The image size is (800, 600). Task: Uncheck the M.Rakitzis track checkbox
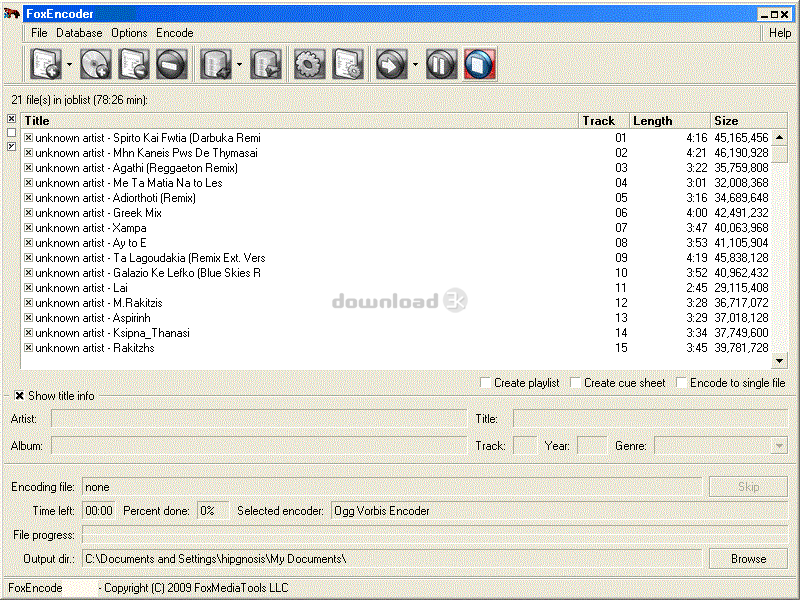(x=29, y=303)
